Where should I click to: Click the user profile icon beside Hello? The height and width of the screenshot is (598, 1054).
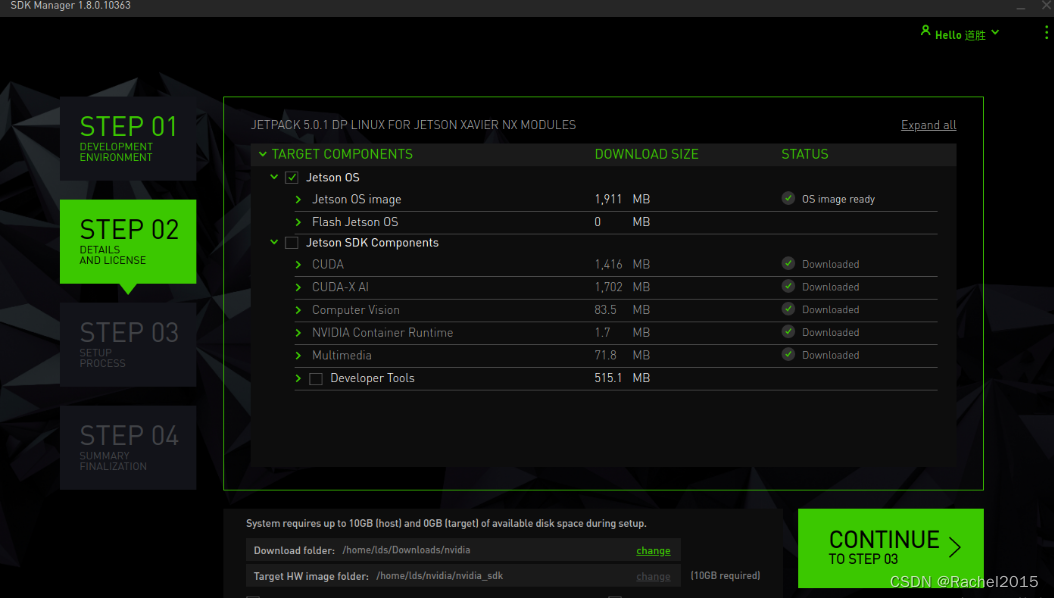pos(926,30)
